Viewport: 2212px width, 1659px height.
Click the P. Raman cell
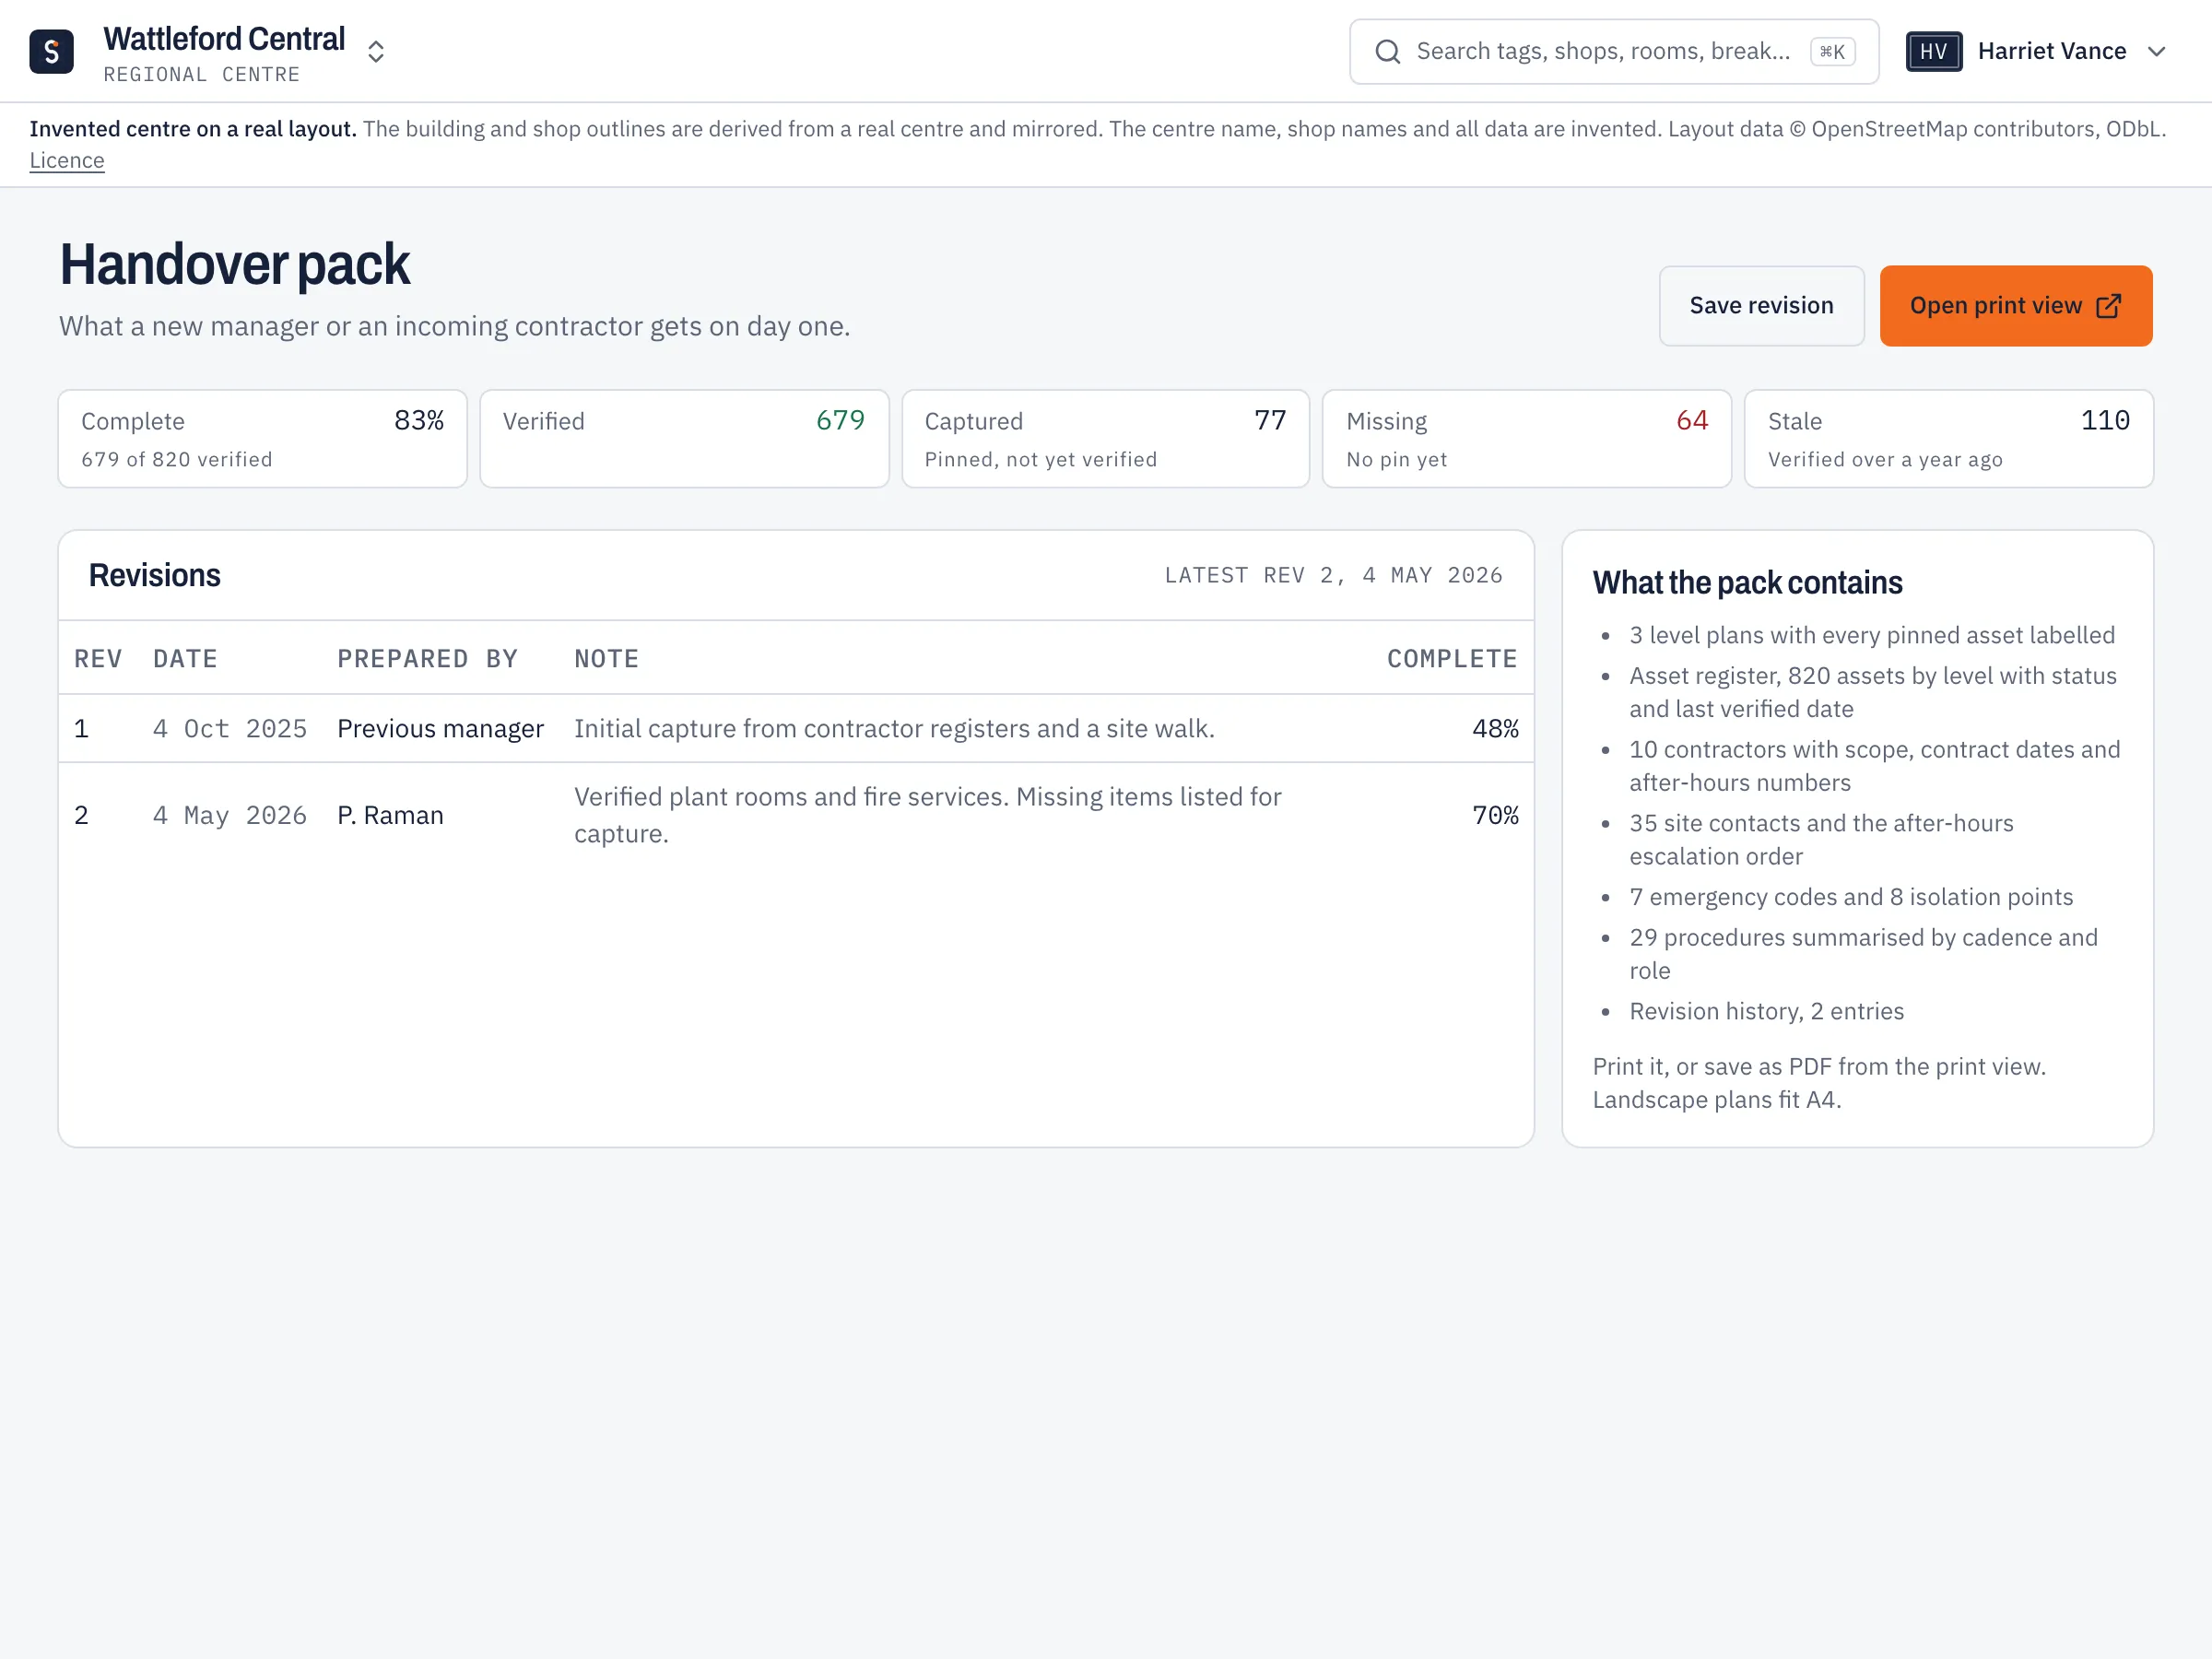tap(390, 816)
